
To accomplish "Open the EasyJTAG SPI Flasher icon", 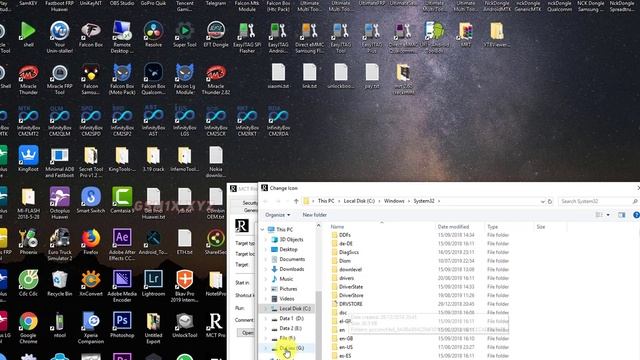I will 247,37.
